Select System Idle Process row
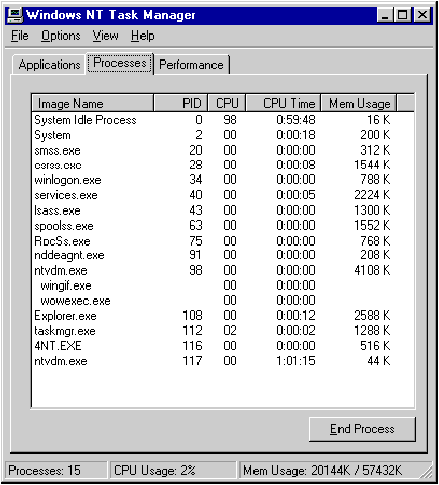The height and width of the screenshot is (485, 439). pos(223,120)
